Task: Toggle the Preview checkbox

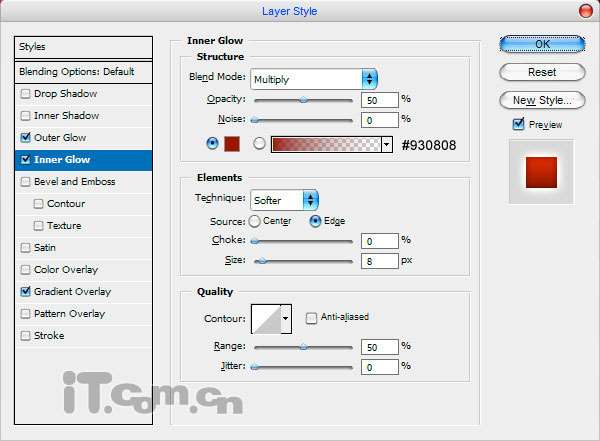Action: click(x=518, y=124)
